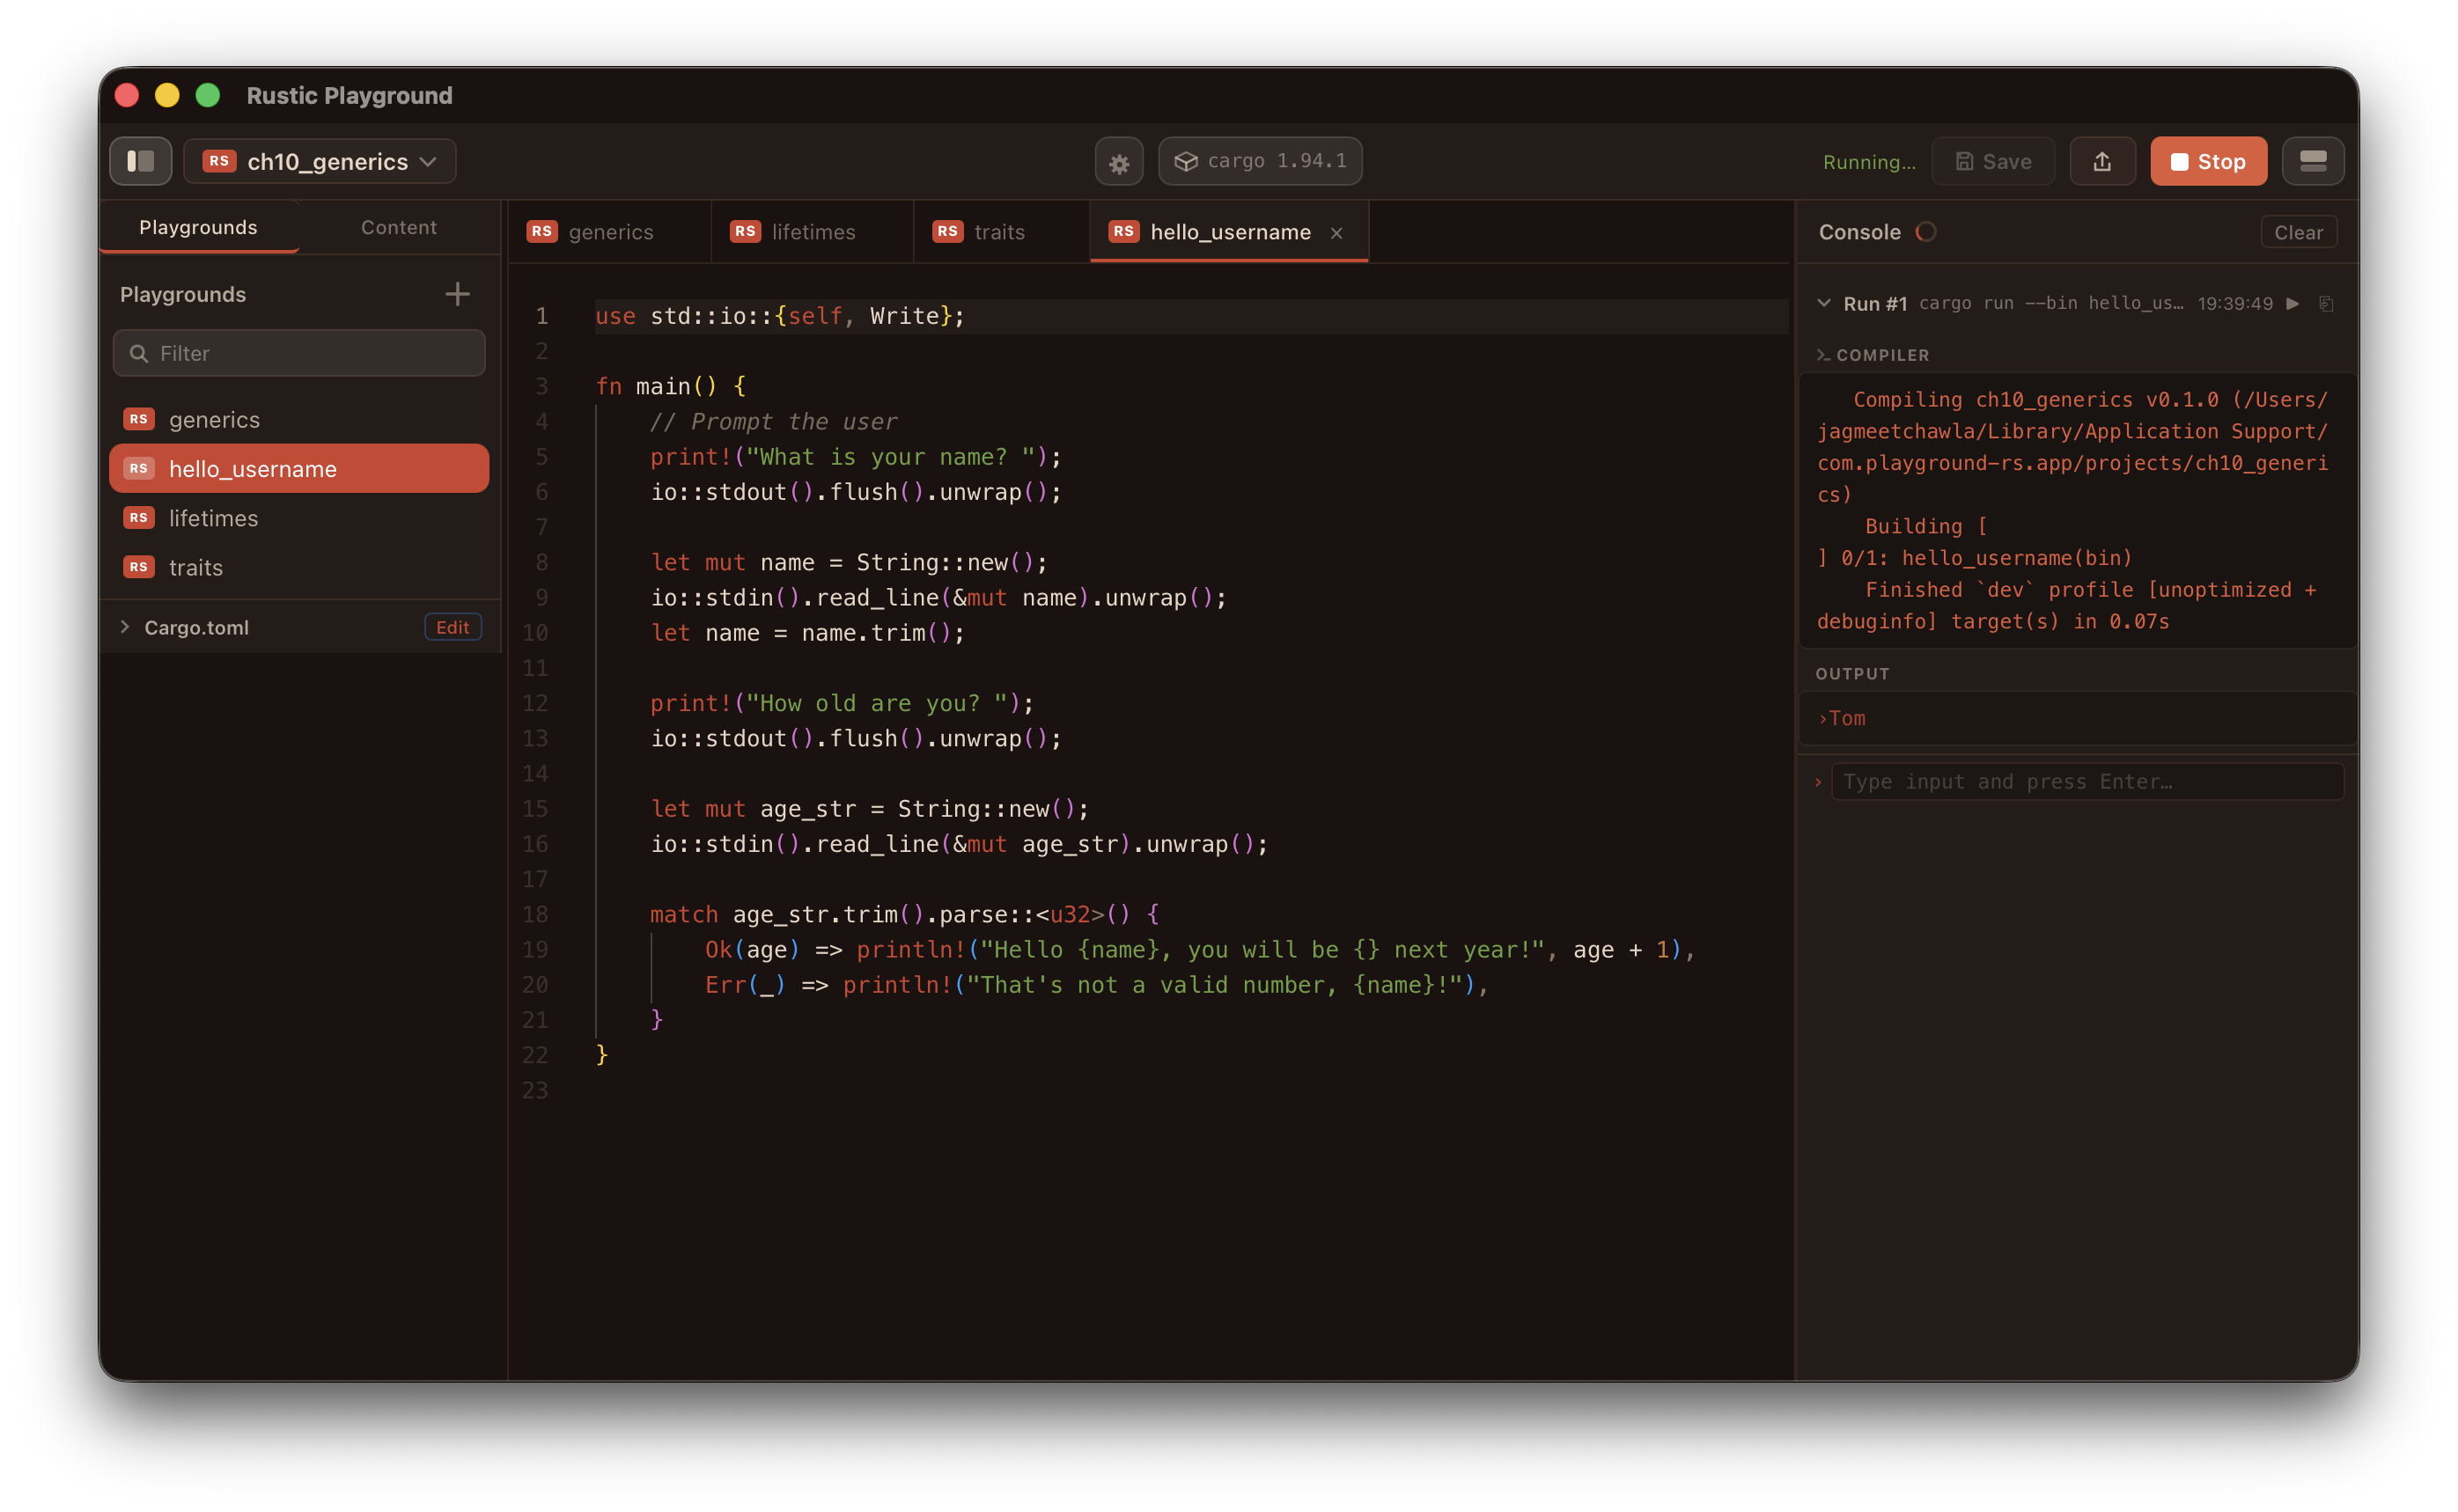
Task: Open the layout panels icon beside Stop
Action: (2313, 161)
